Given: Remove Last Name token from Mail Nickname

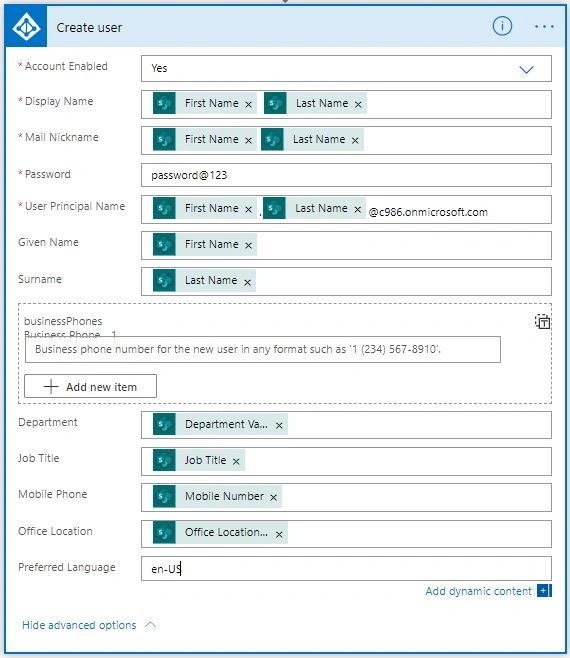Looking at the screenshot, I should point(355,141).
